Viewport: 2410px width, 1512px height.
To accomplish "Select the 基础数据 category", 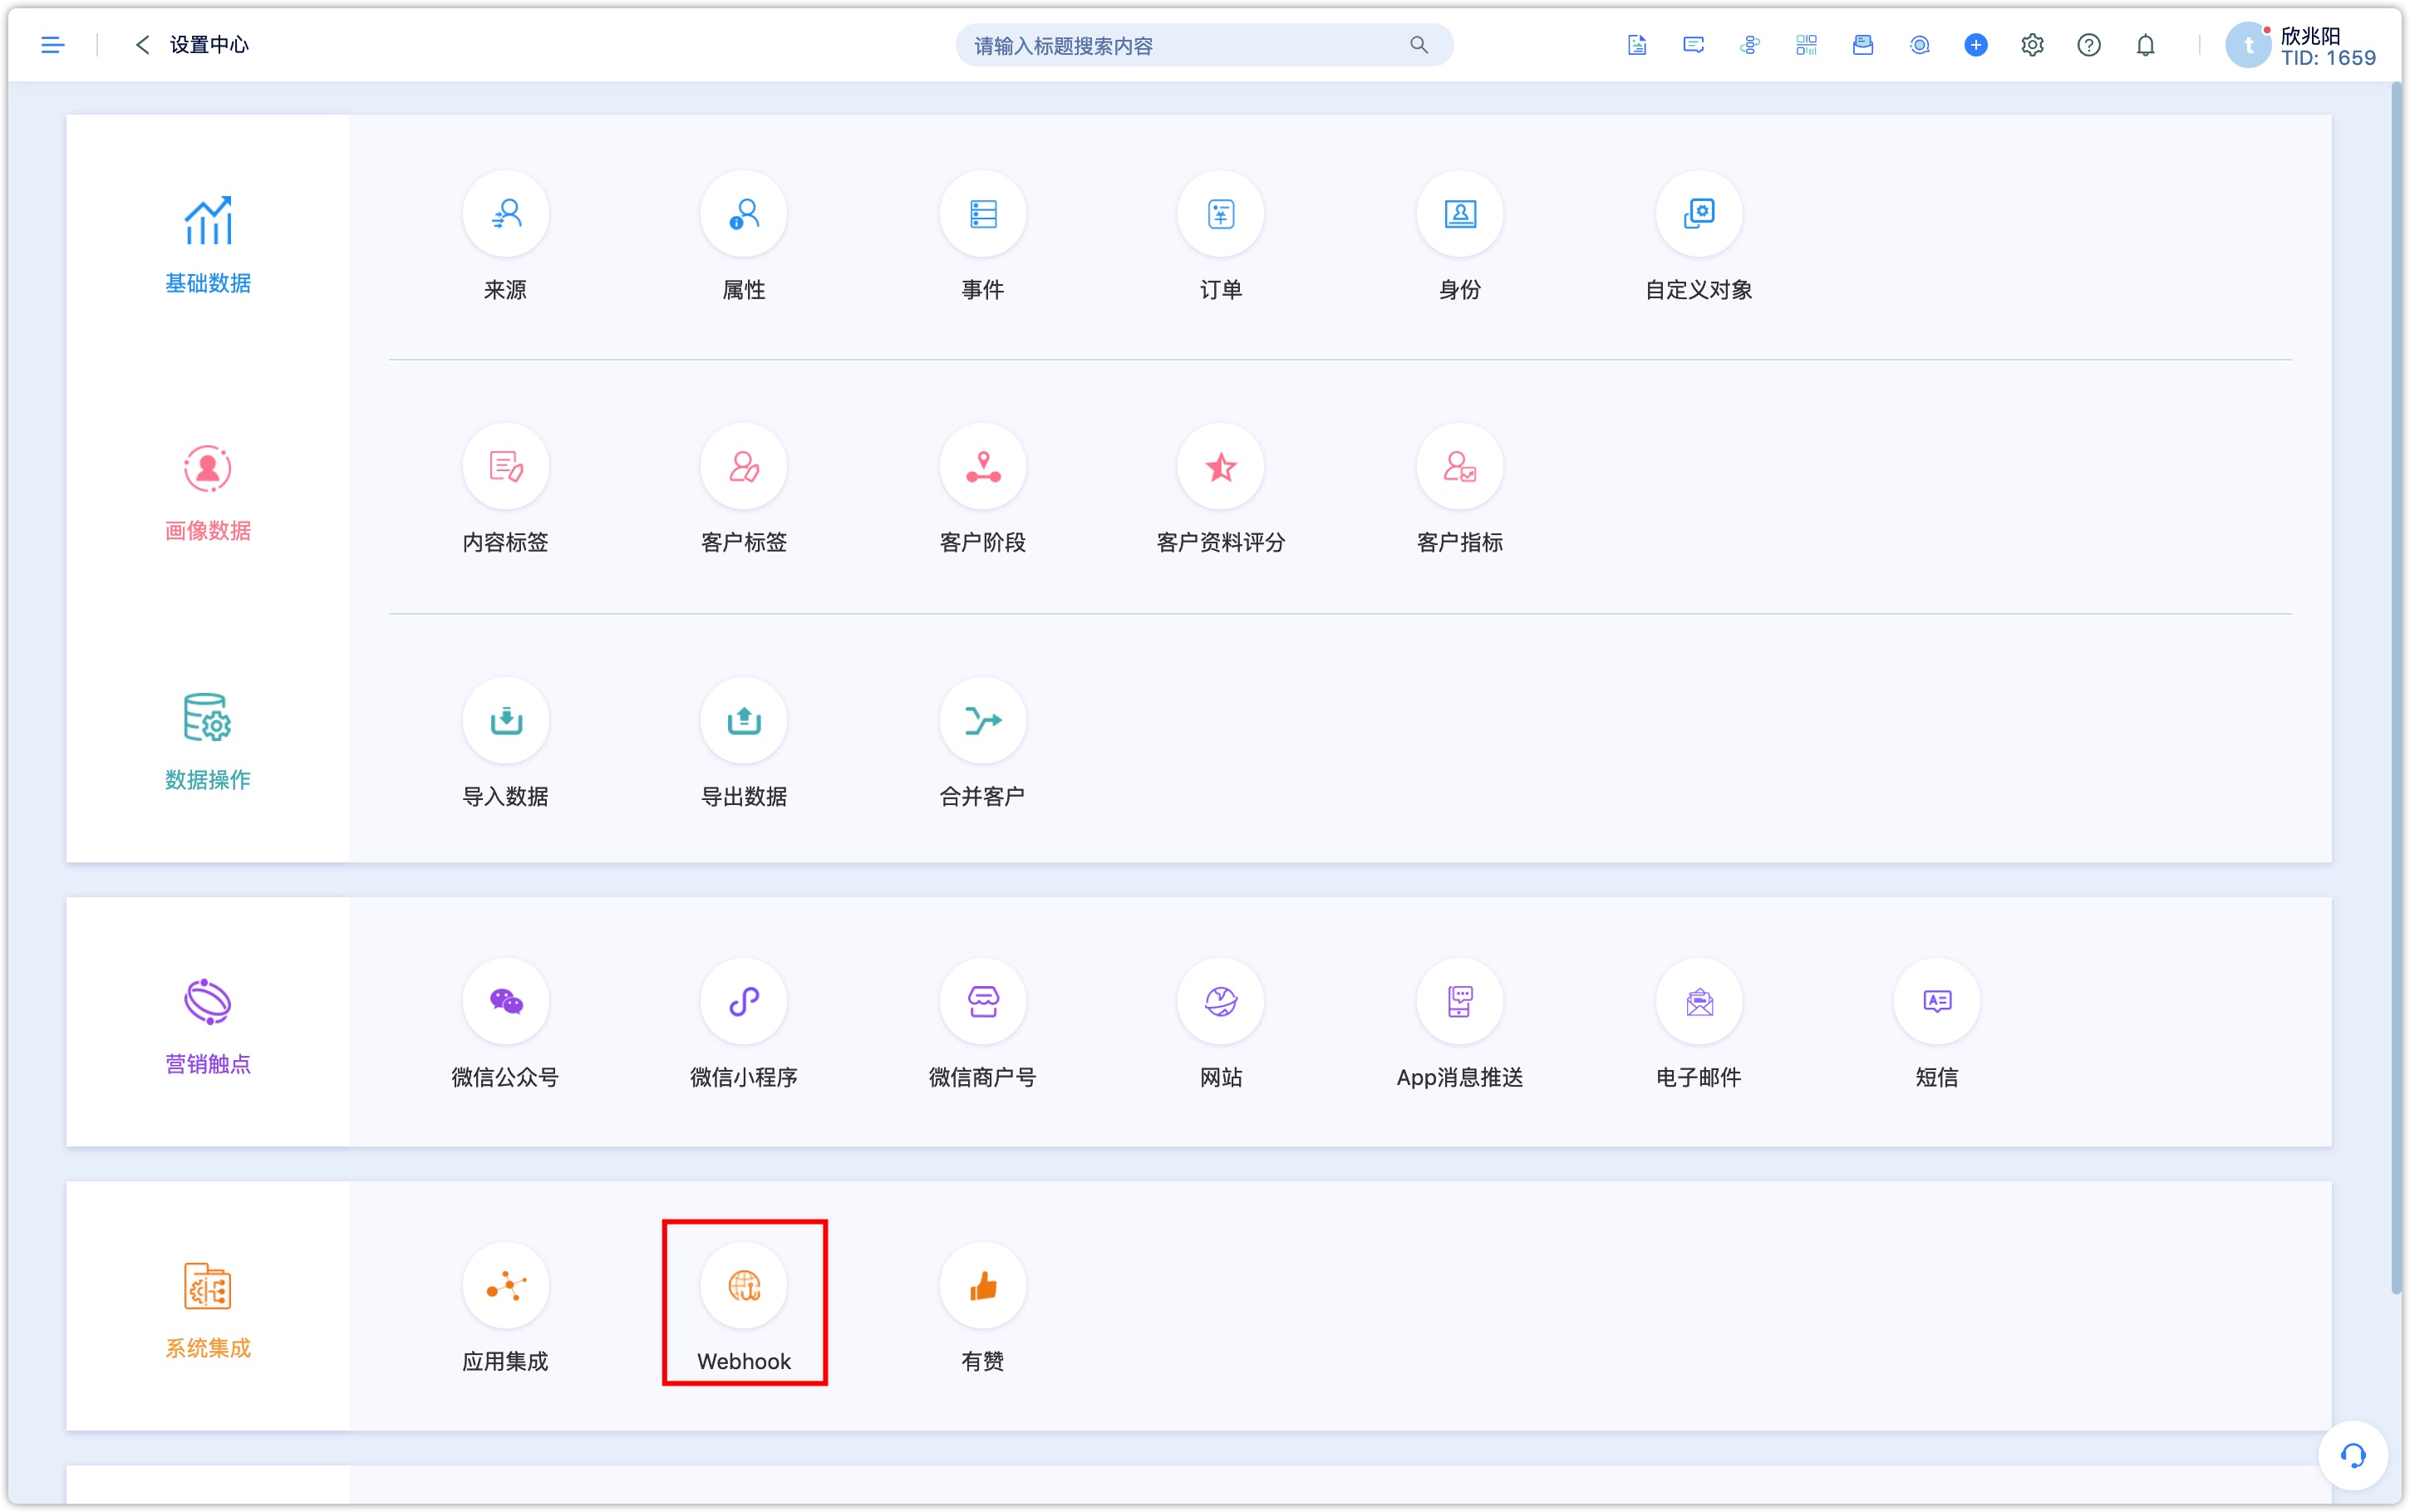I will click(x=208, y=245).
